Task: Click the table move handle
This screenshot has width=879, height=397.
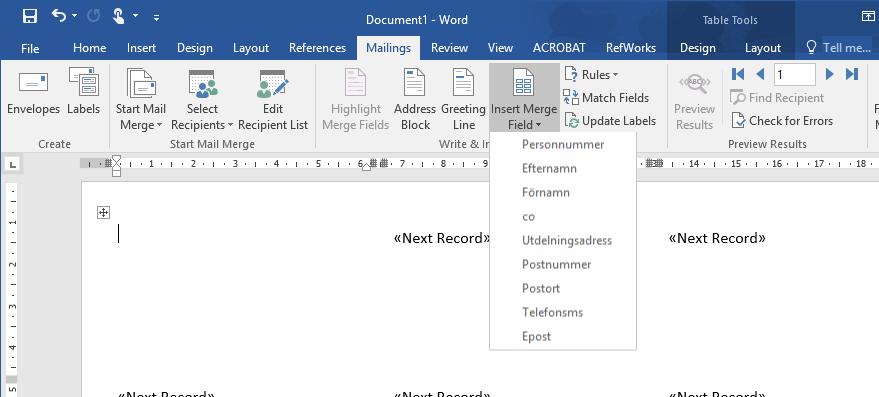Action: pyautogui.click(x=103, y=213)
